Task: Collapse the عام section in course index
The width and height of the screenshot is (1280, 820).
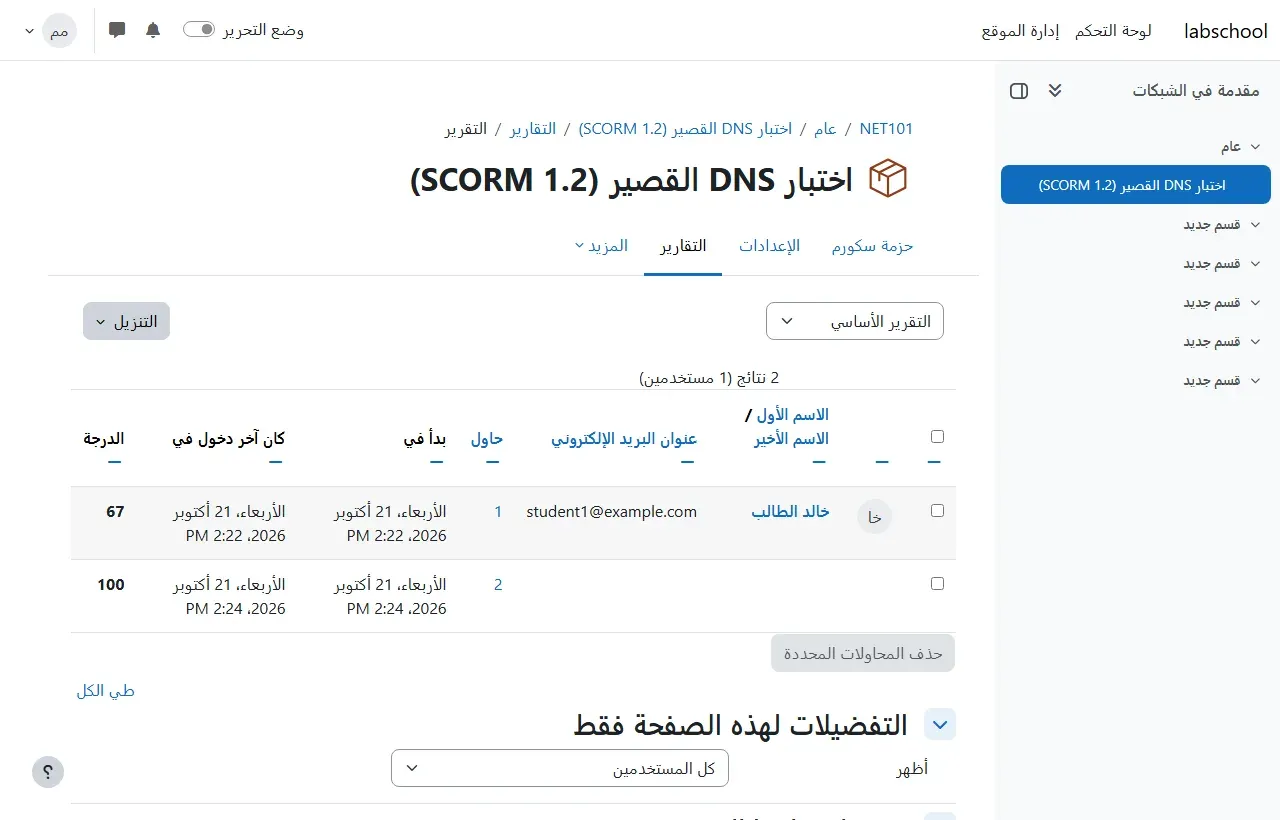Action: (1254, 147)
